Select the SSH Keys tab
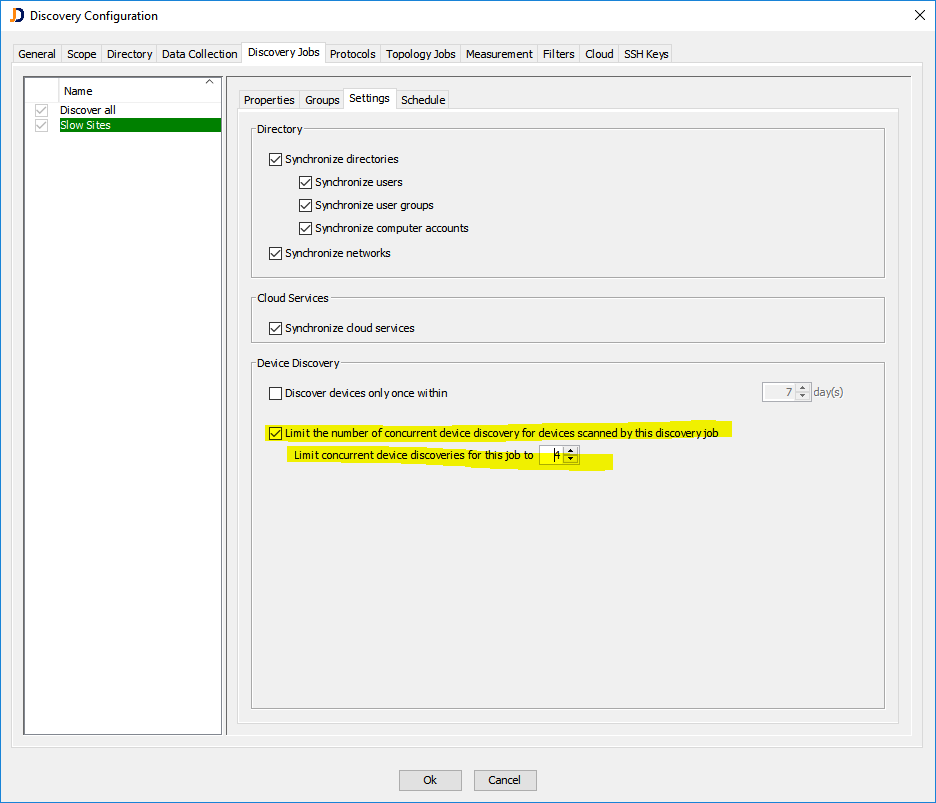The height and width of the screenshot is (803, 936). (x=645, y=54)
